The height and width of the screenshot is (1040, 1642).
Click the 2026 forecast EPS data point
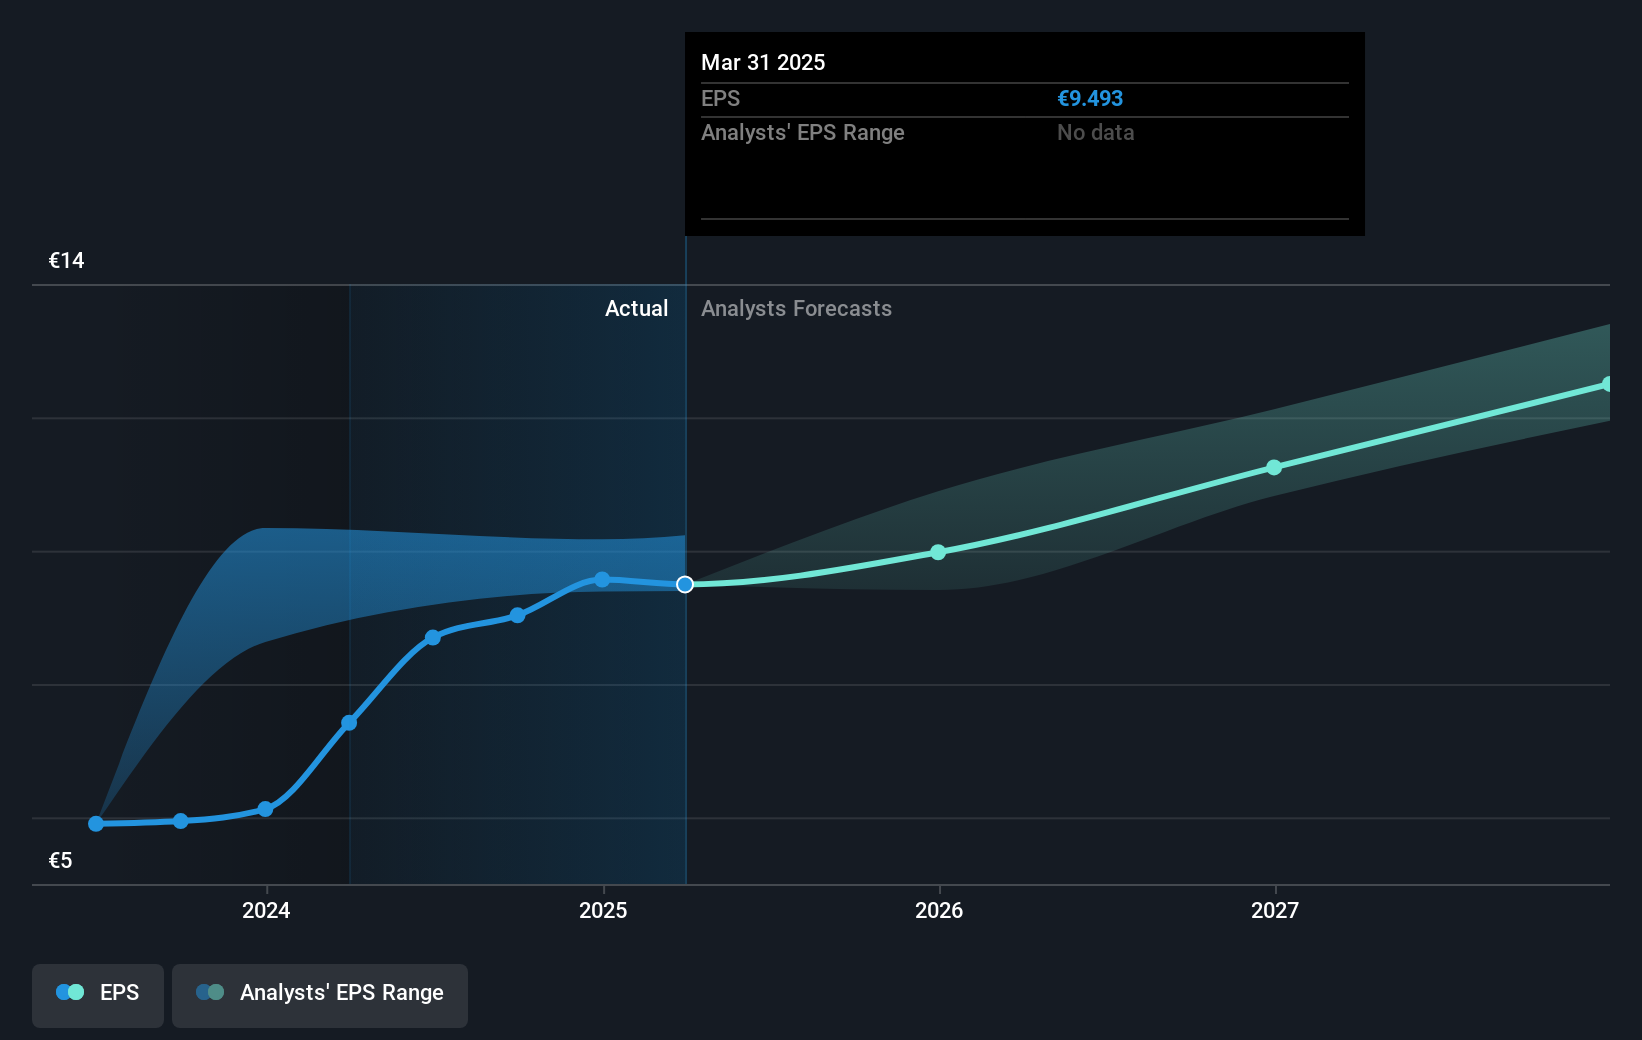(x=938, y=552)
